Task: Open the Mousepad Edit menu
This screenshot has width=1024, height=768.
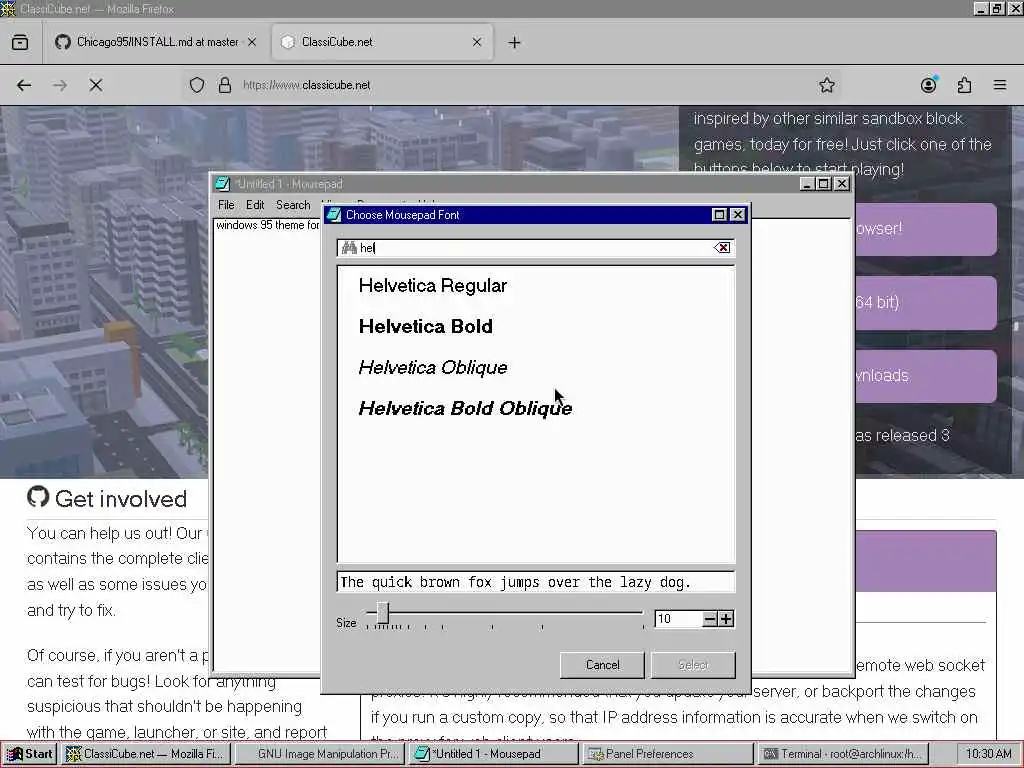Action: point(255,205)
